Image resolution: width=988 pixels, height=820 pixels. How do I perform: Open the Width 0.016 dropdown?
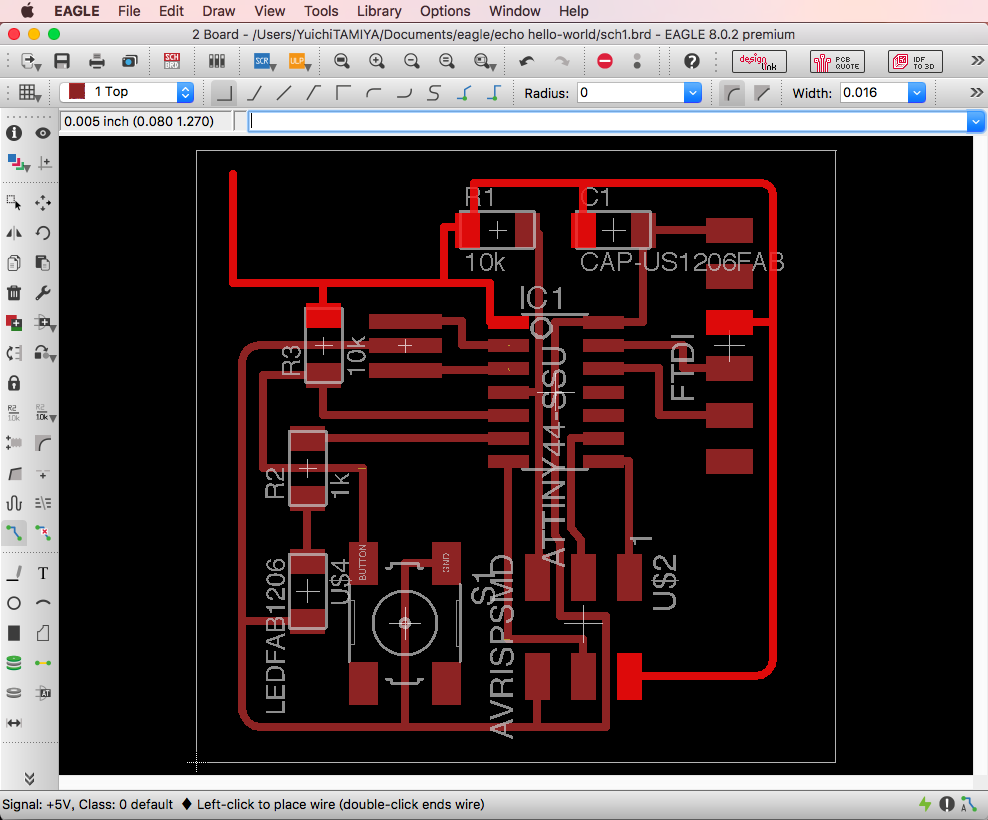pyautogui.click(x=917, y=93)
